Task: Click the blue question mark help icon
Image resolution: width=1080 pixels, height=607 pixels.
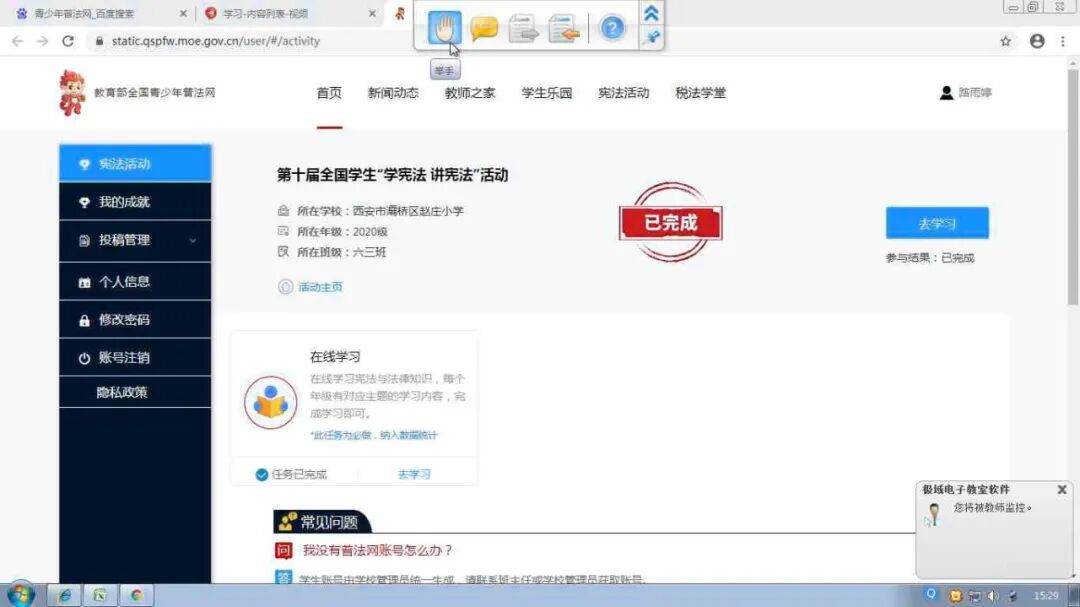Action: pyautogui.click(x=612, y=28)
